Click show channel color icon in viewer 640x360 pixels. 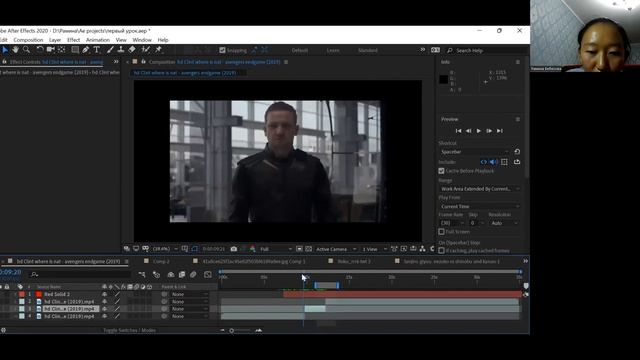click(x=252, y=249)
